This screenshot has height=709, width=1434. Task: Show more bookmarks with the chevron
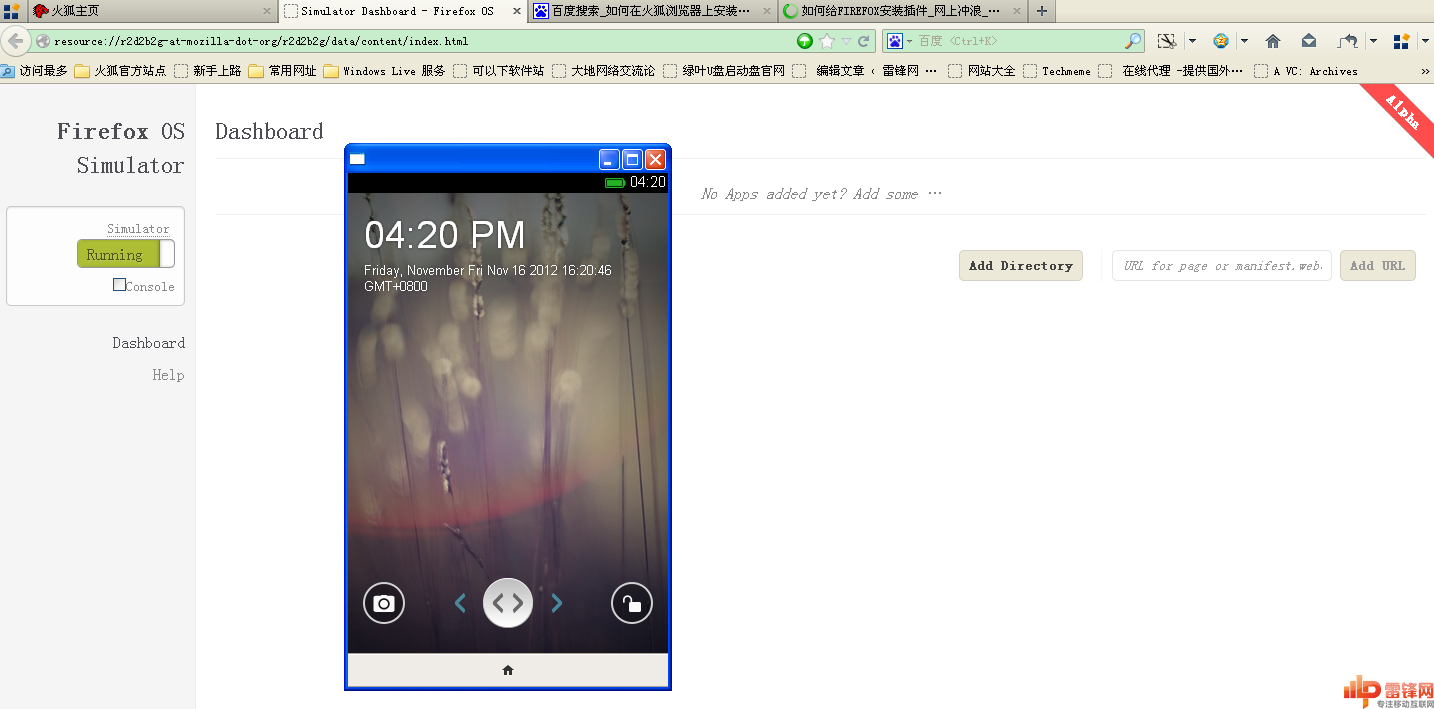click(1425, 71)
